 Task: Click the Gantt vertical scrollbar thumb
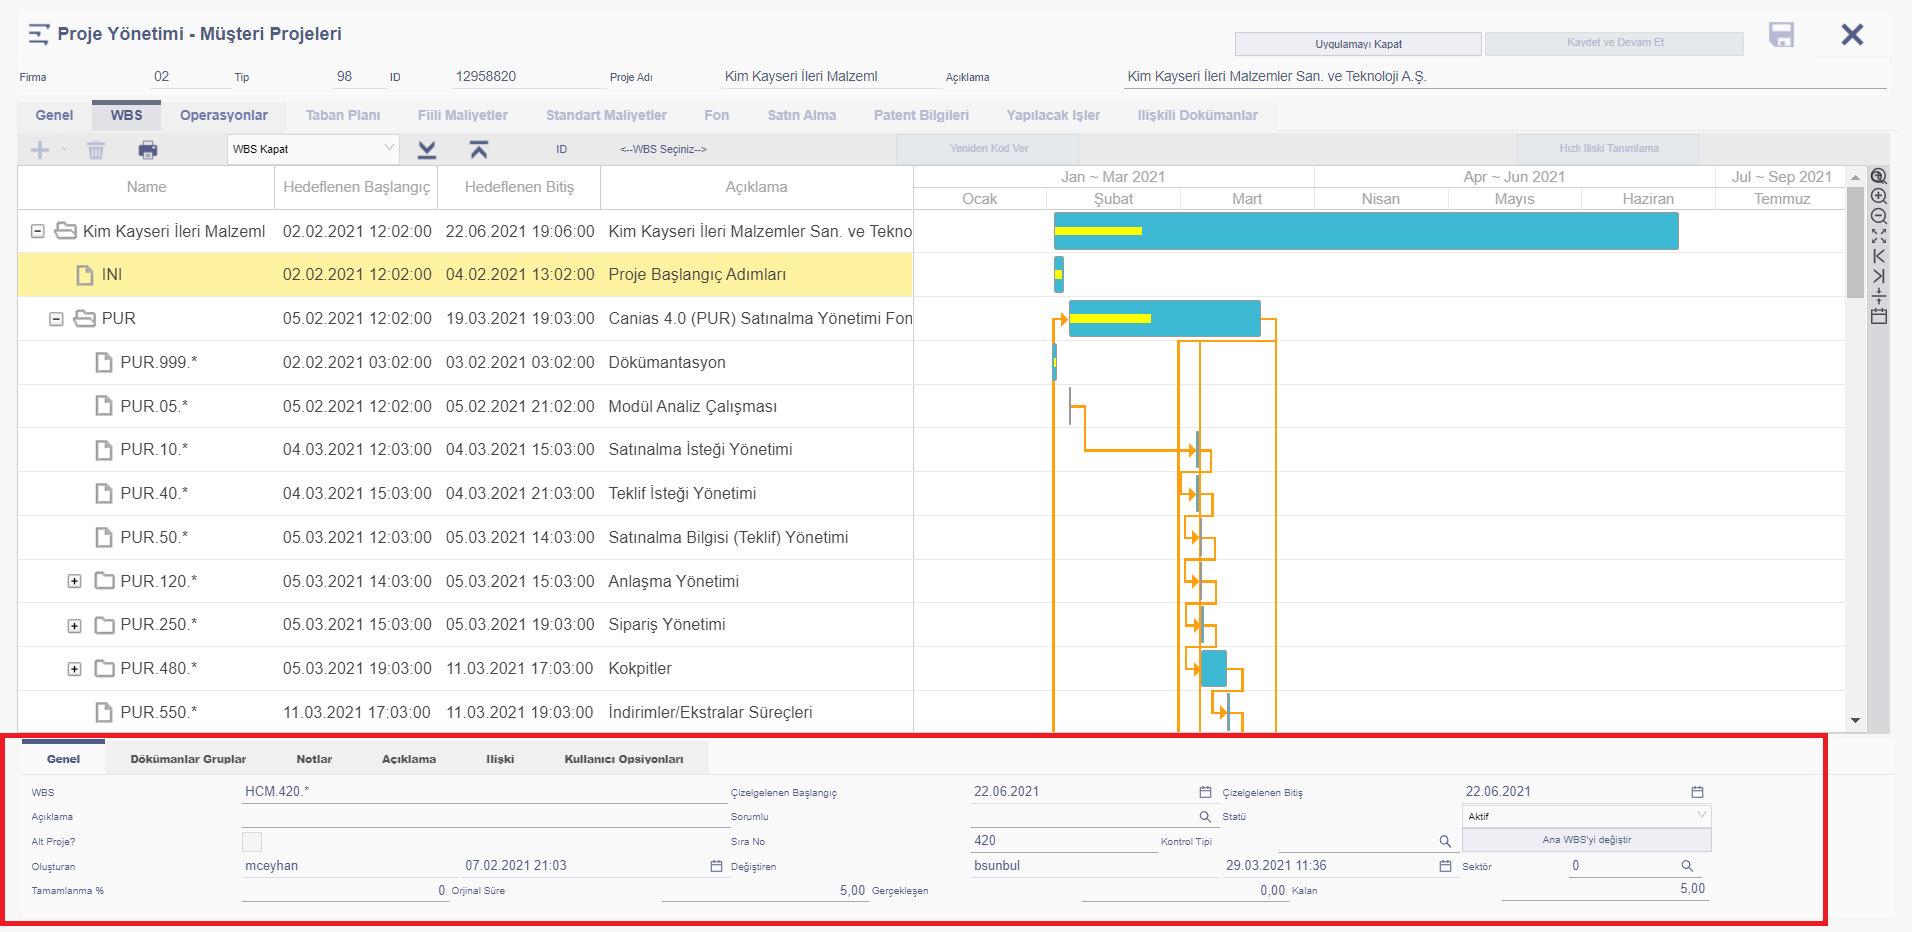click(1855, 241)
